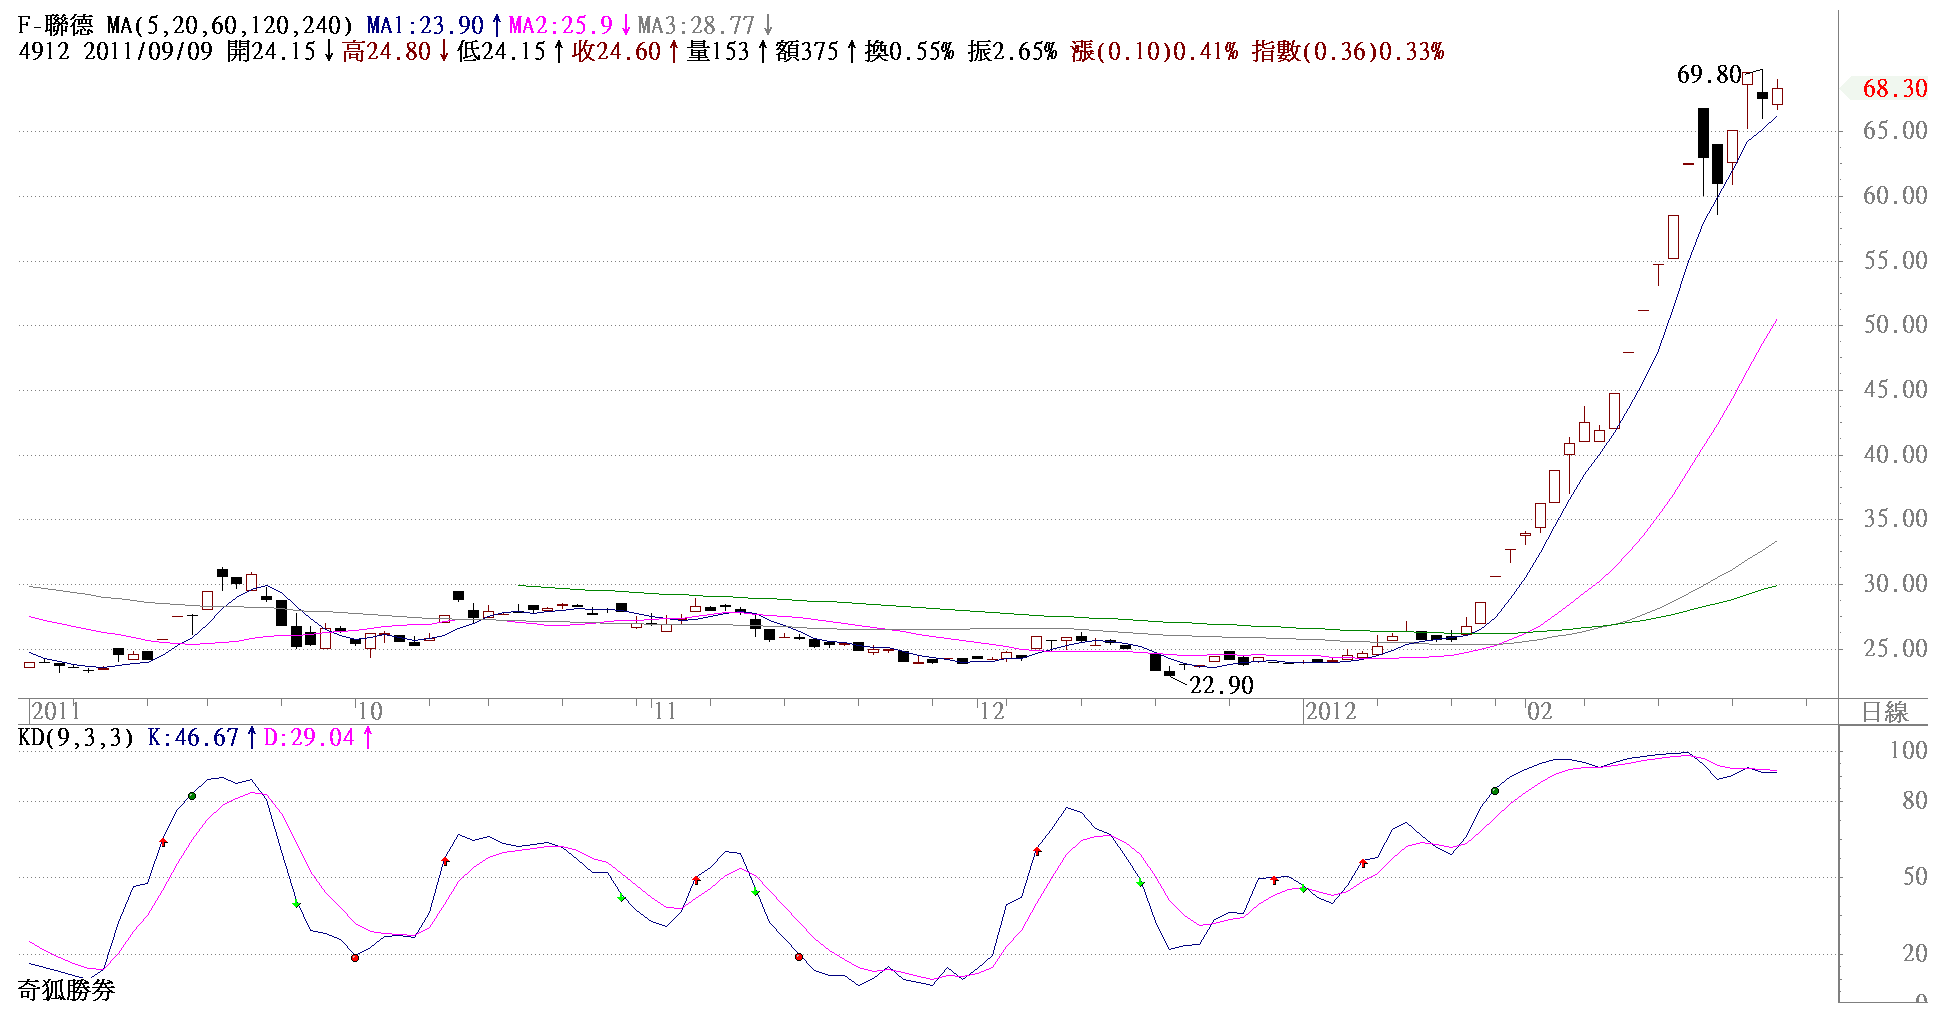Click the red dot KD marker in mid-November
This screenshot has width=1945, height=1022.
point(799,957)
